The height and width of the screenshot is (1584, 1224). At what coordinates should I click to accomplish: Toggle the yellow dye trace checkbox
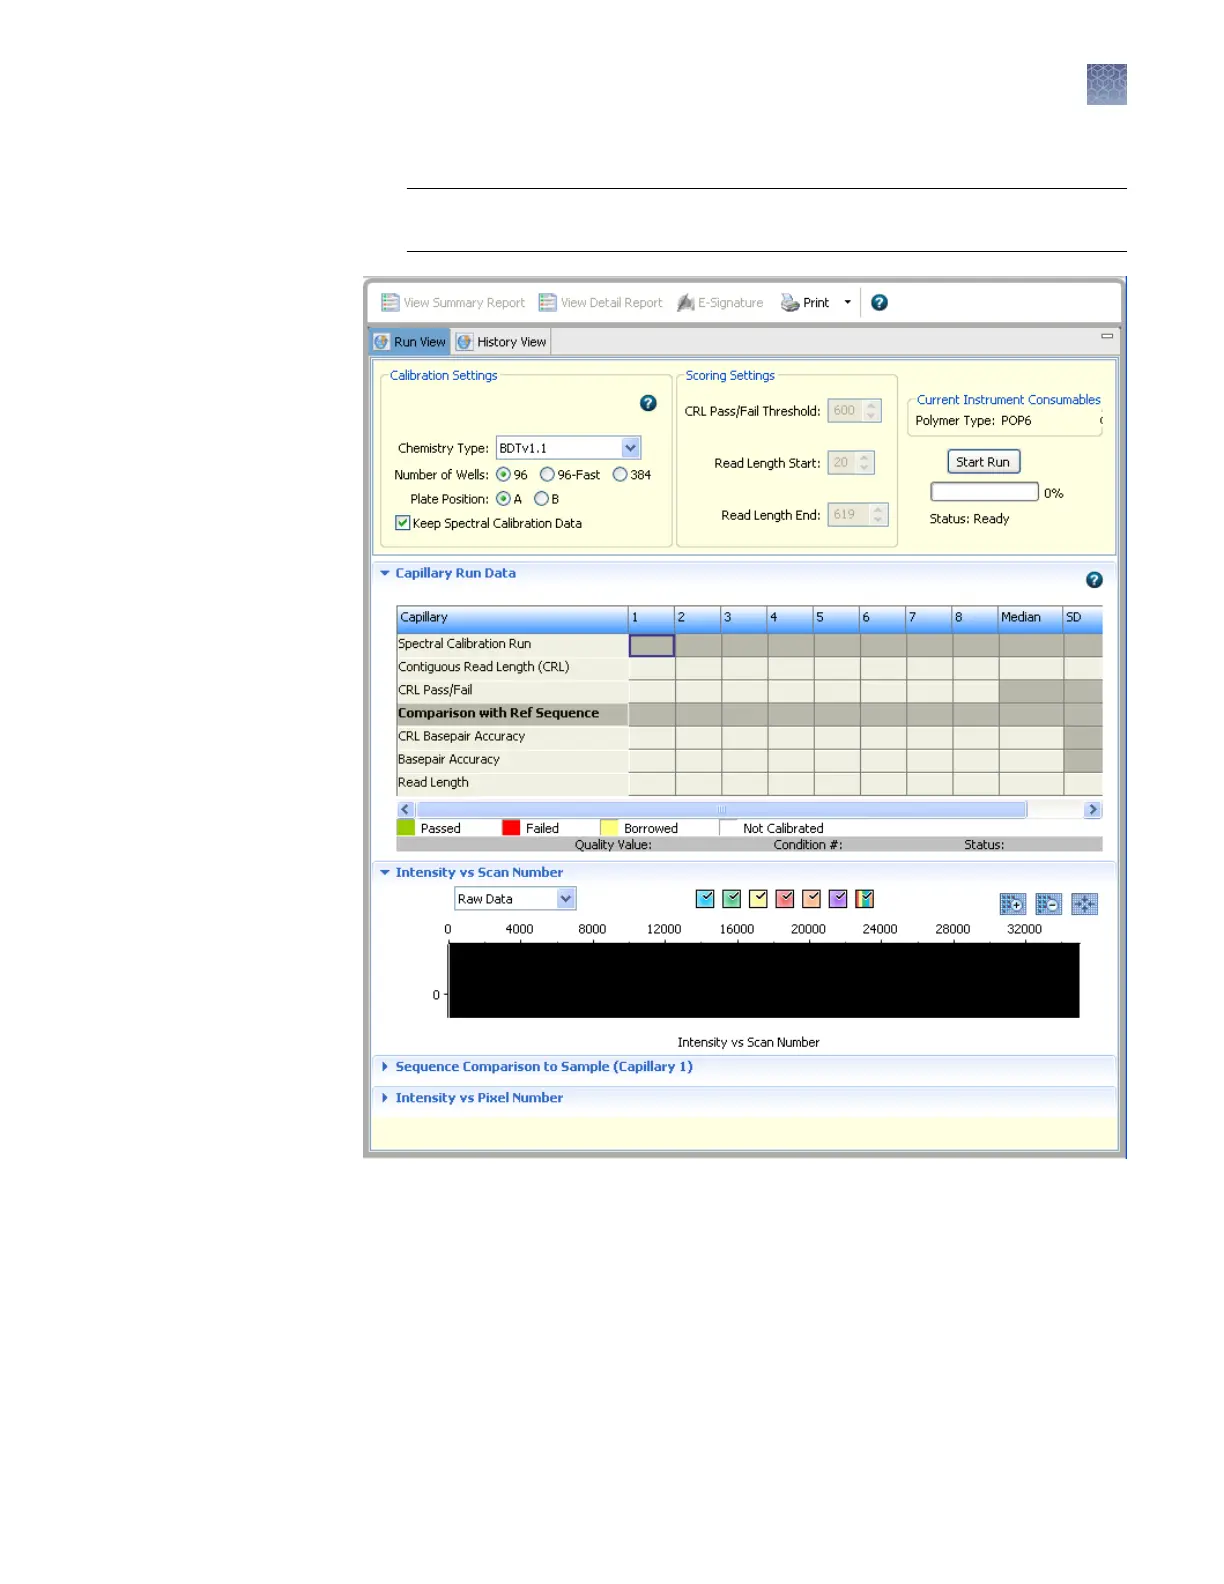tap(758, 899)
